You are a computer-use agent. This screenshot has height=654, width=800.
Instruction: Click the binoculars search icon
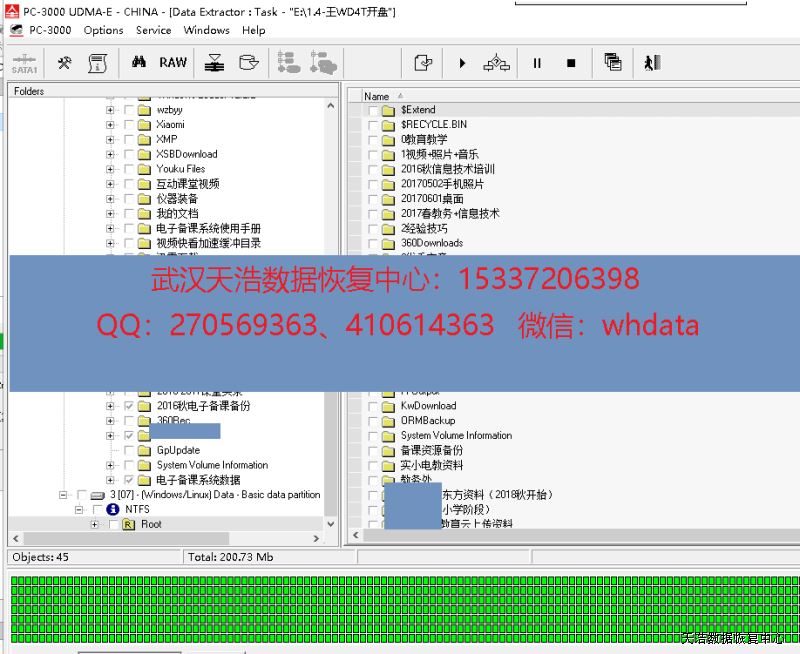(x=140, y=62)
